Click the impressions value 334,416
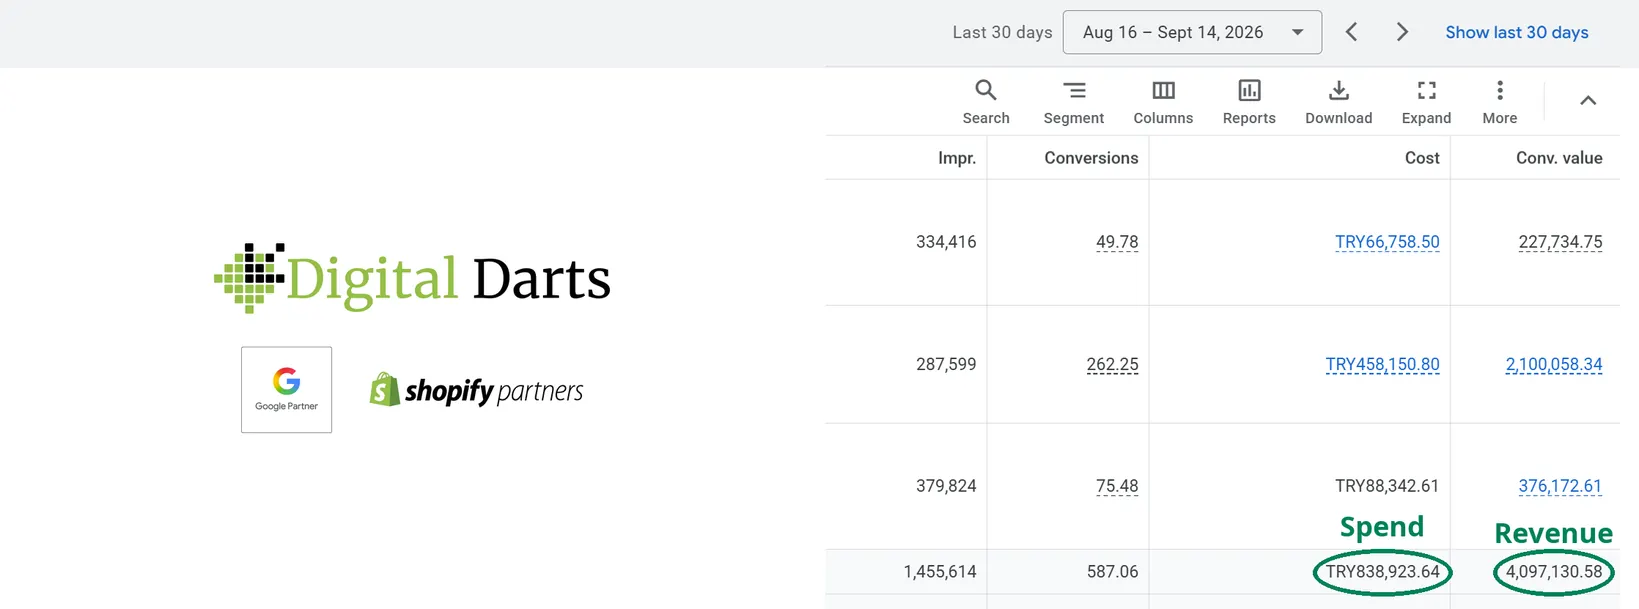Screen dimensions: 1639x609 [946, 242]
